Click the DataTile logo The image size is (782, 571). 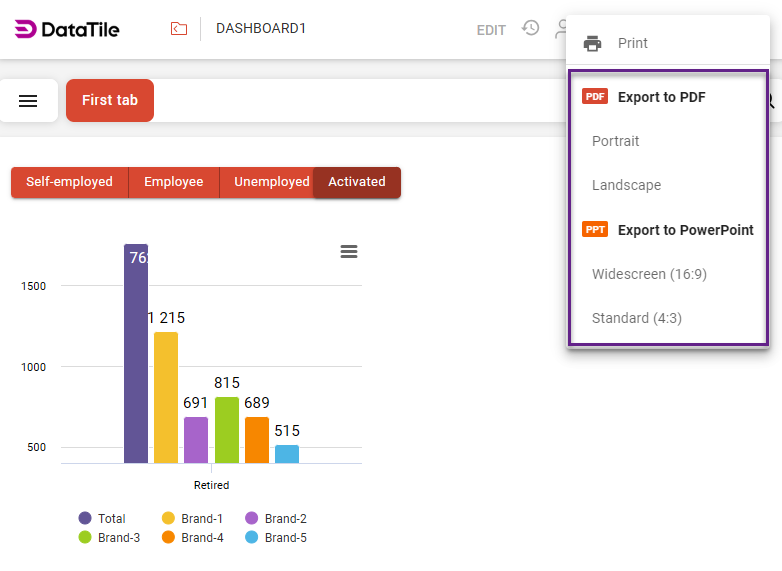(67, 29)
